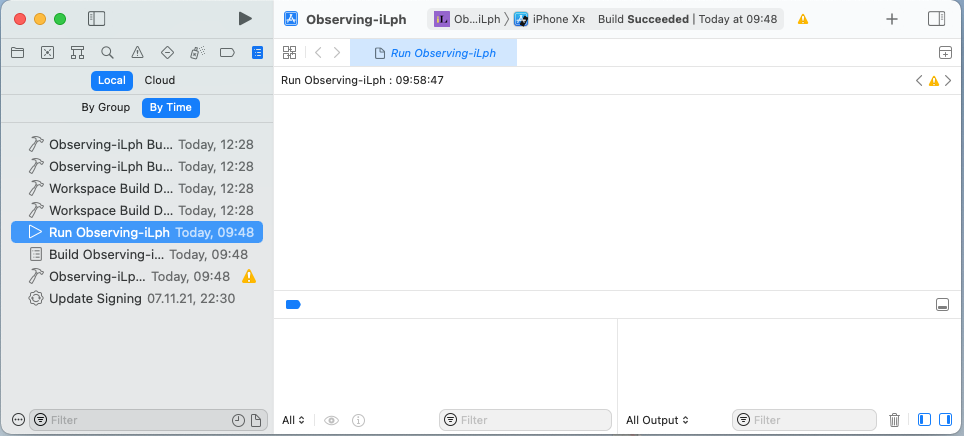964x436 pixels.
Task: Toggle the navigator sidebar visibility
Action: (97, 18)
